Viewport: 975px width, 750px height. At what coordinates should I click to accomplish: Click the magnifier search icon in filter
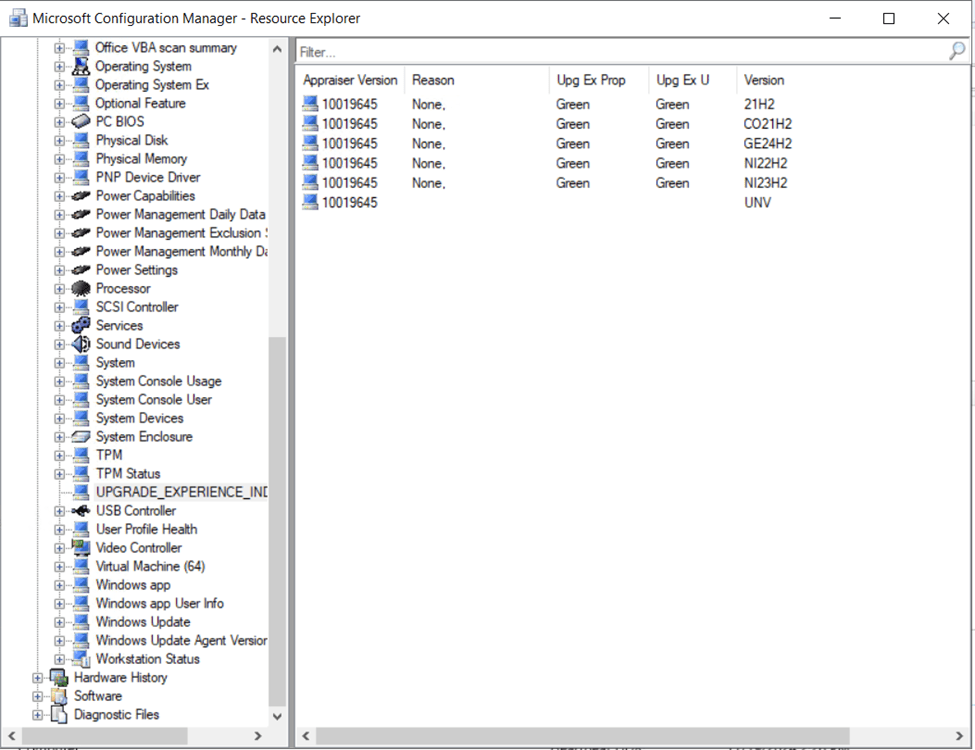(x=957, y=51)
